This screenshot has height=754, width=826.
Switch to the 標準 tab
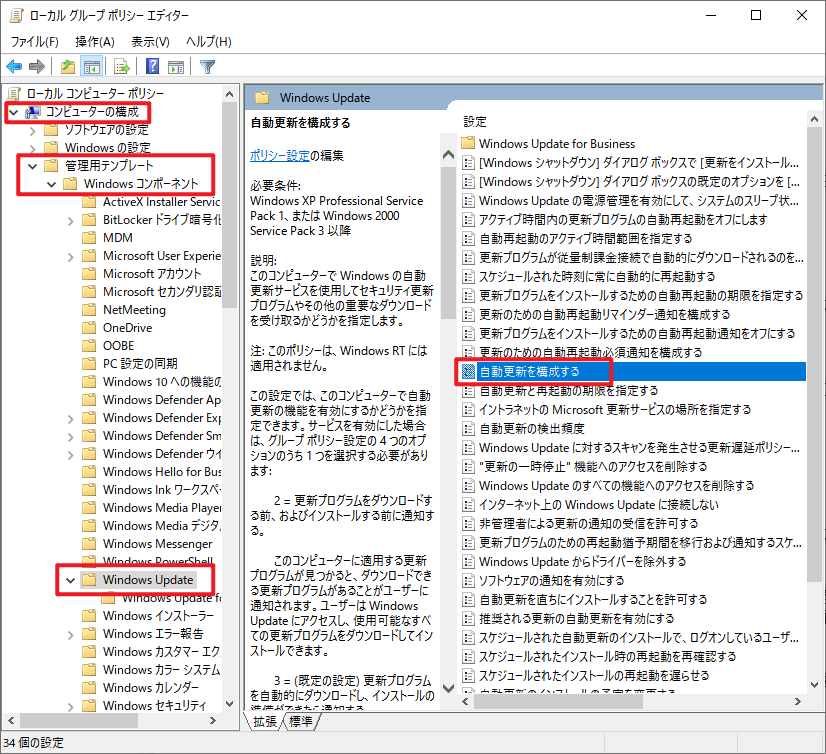pos(301,721)
